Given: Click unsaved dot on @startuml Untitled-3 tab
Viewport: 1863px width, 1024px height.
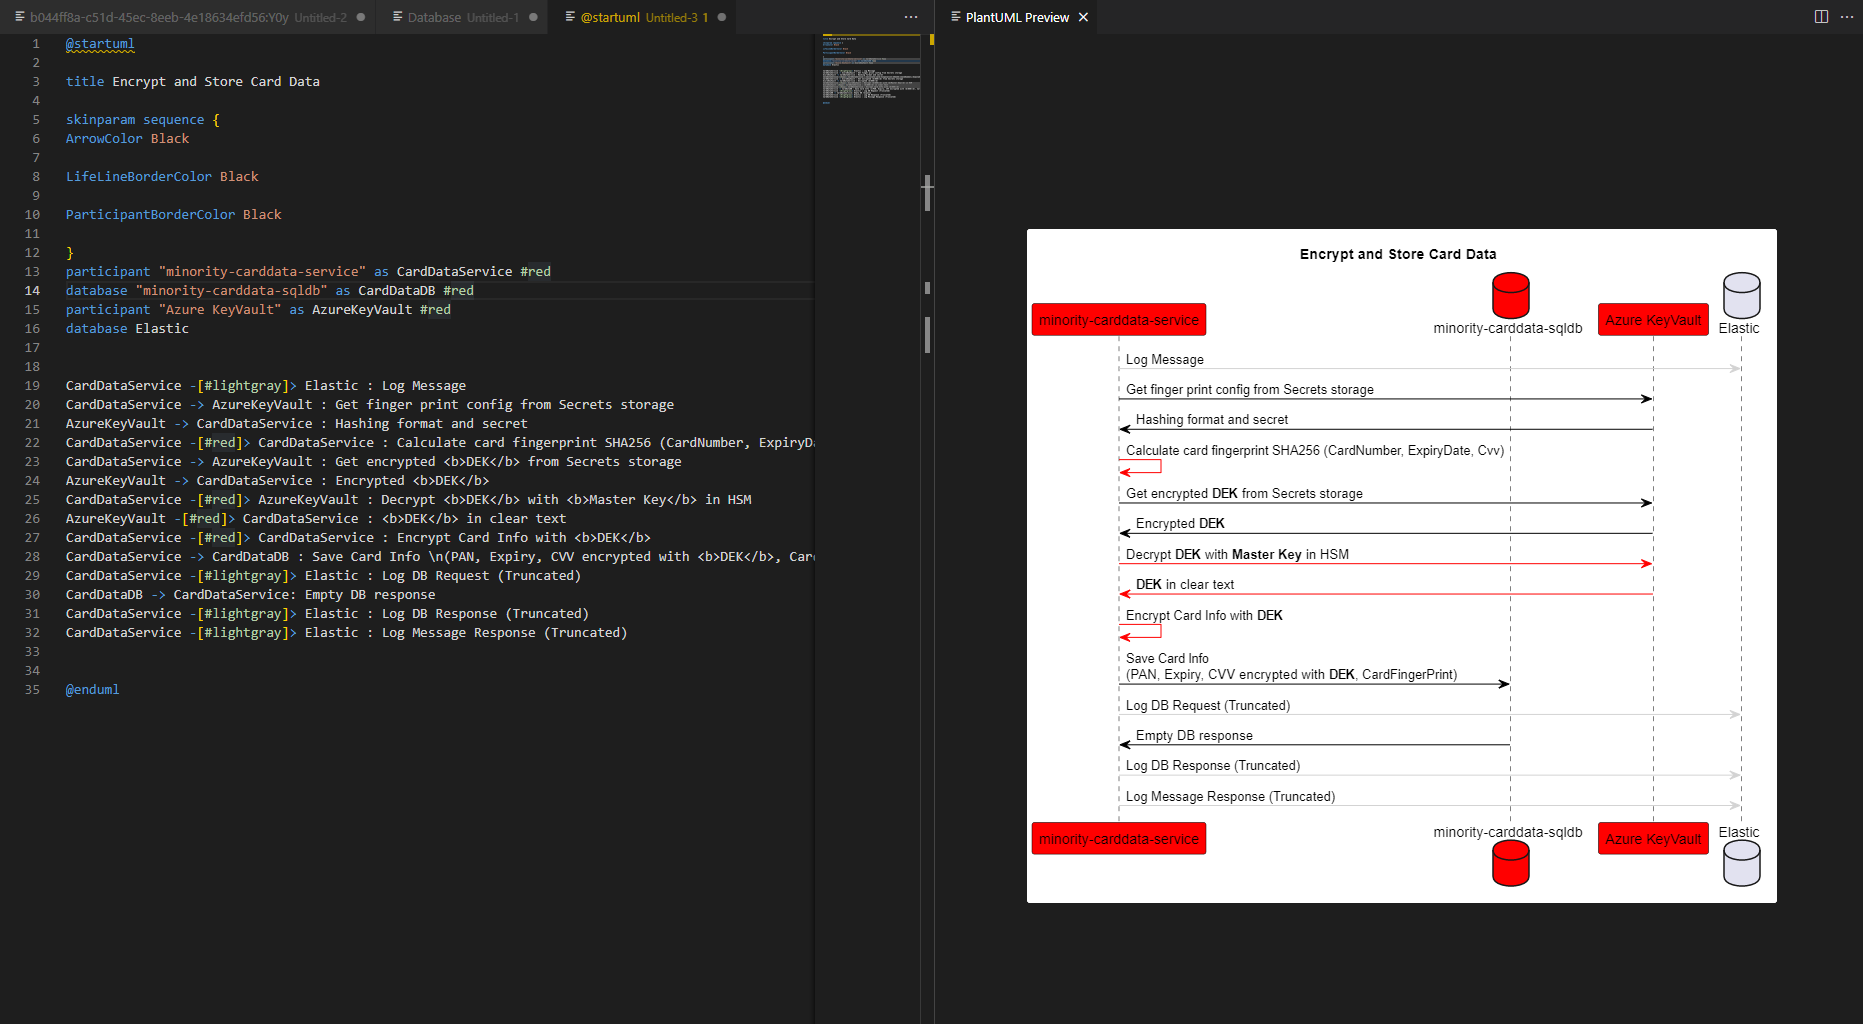Looking at the screenshot, I should pyautogui.click(x=721, y=17).
